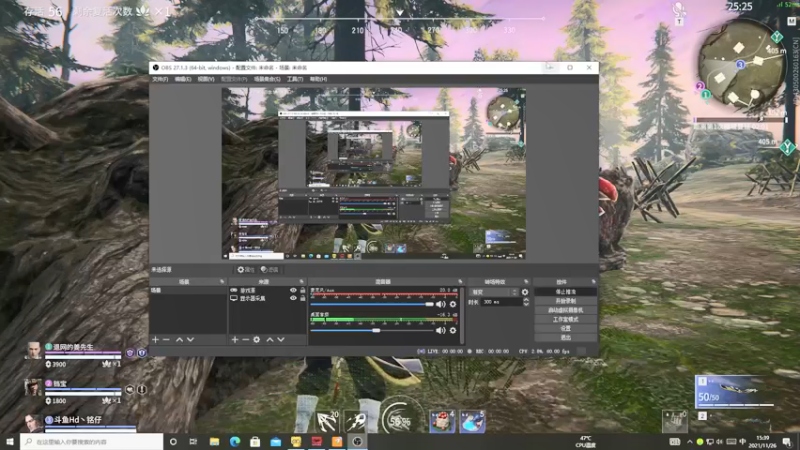
Task: Select the game capture source row
Action: click(x=267, y=290)
